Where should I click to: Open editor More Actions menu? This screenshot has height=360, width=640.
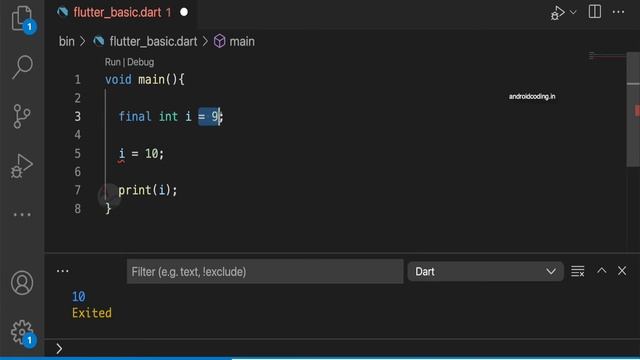618,12
